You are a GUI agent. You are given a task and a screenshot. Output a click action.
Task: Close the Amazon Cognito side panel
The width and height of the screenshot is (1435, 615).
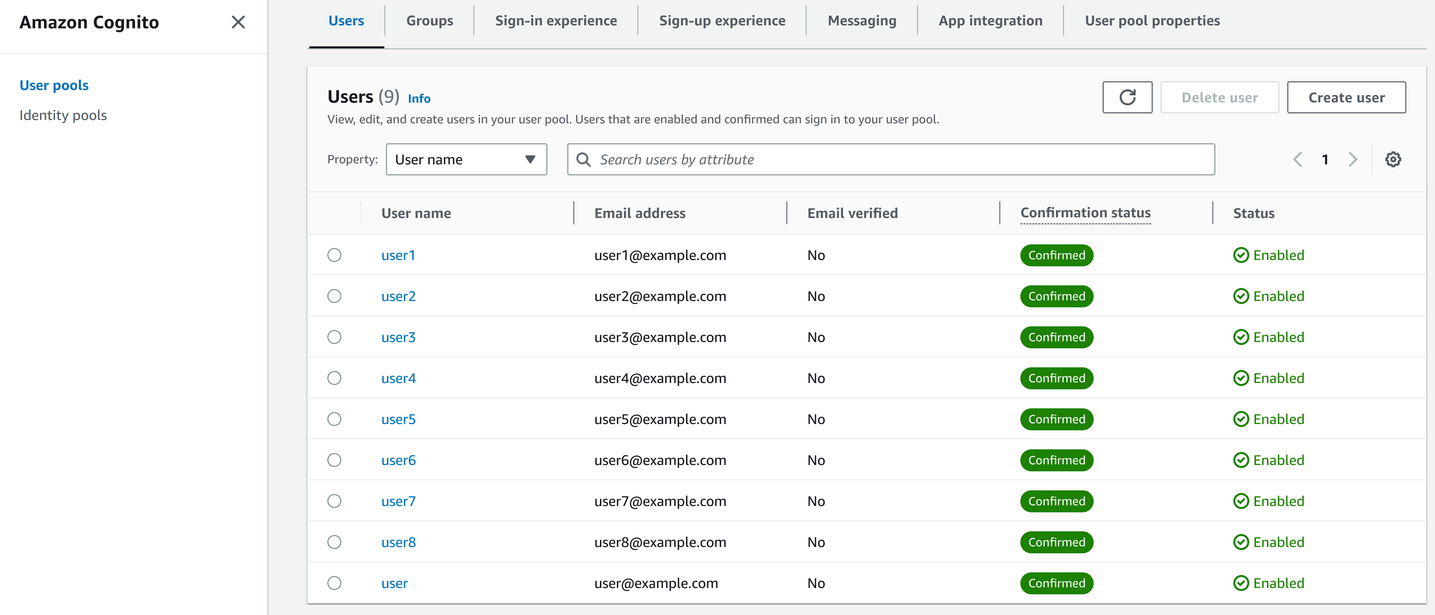coord(238,22)
